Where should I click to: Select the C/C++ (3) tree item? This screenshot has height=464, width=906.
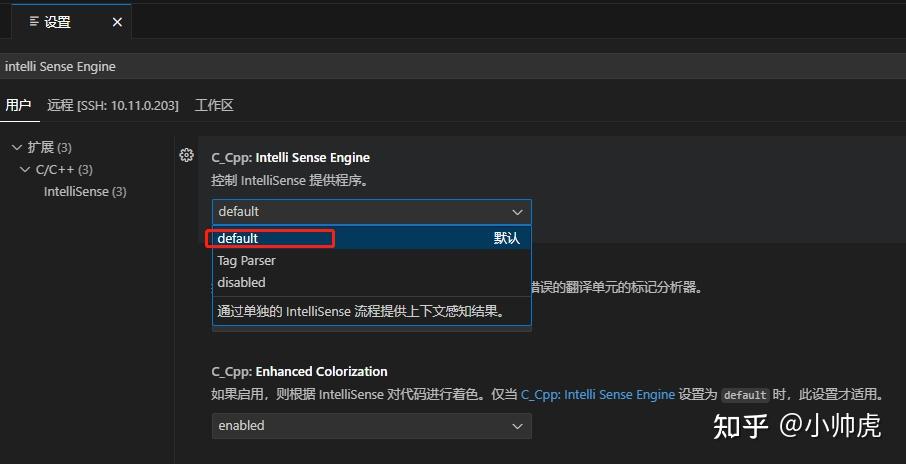click(64, 169)
